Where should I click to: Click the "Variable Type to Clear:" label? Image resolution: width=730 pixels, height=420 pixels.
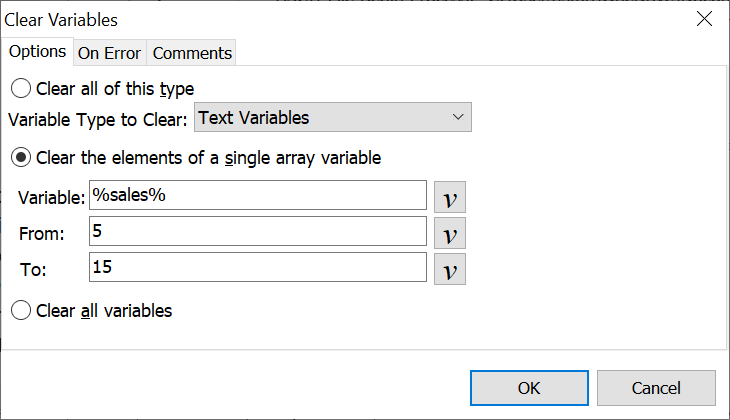coord(98,119)
